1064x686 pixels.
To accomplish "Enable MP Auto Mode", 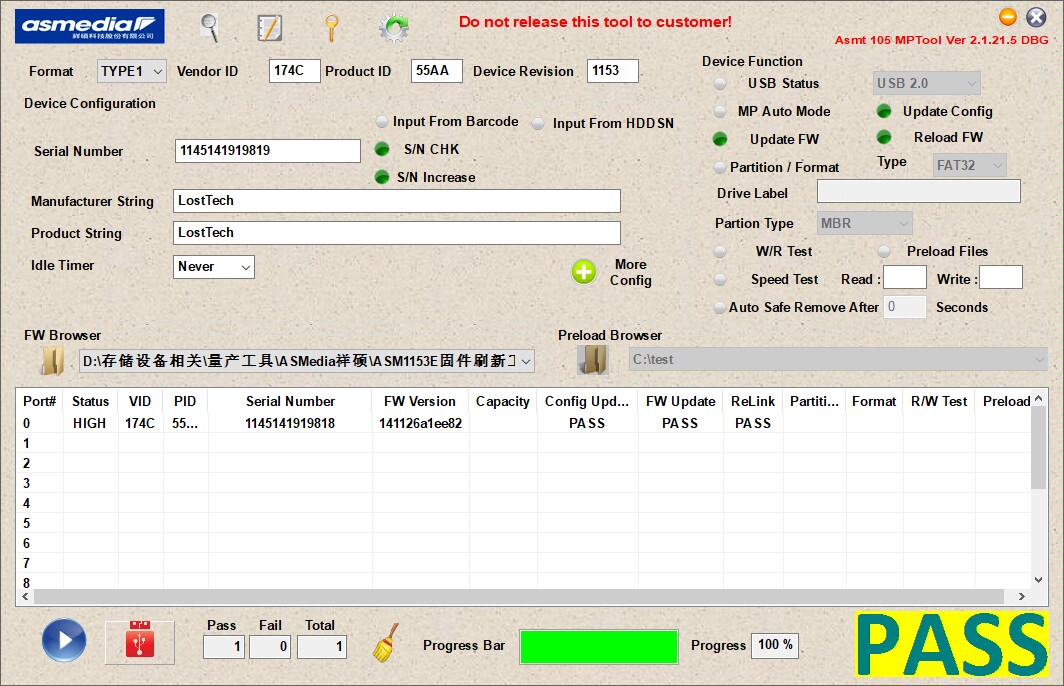I will click(721, 111).
